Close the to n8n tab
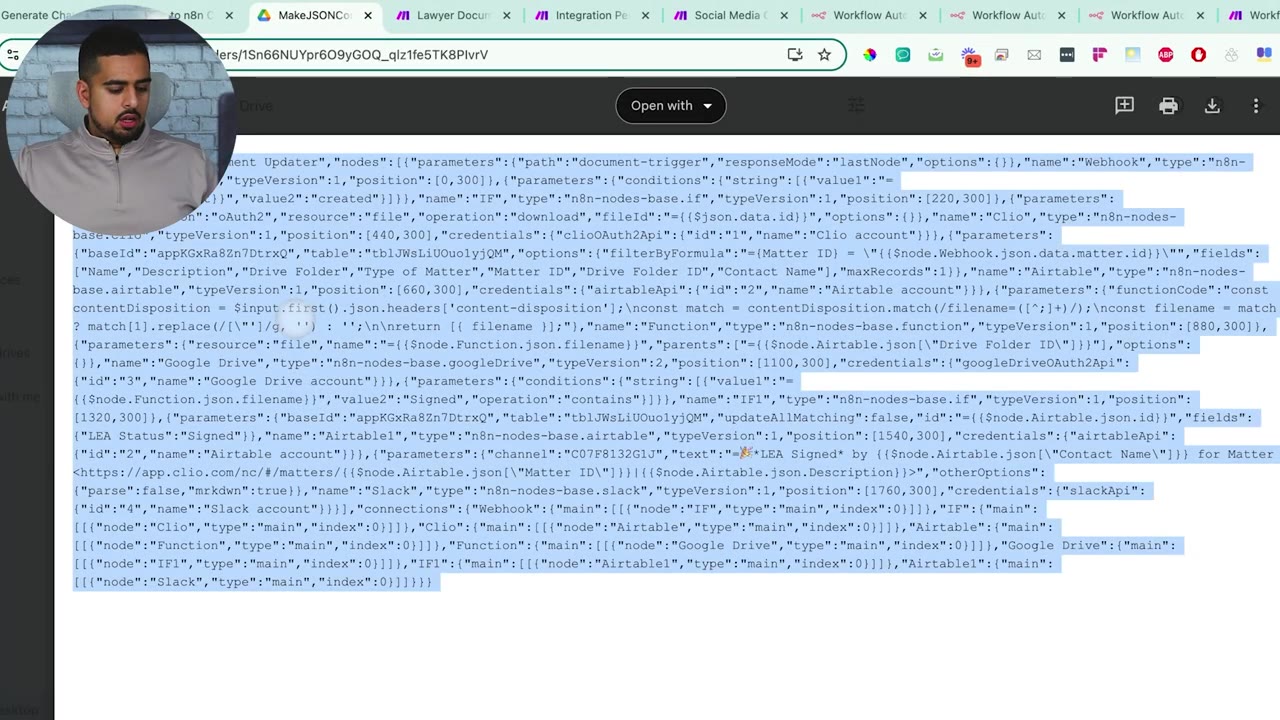 pyautogui.click(x=229, y=16)
